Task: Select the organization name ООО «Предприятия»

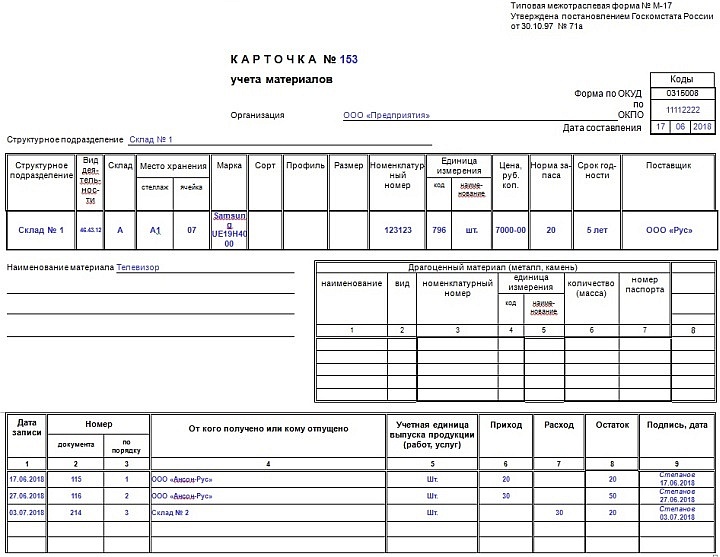Action: pyautogui.click(x=386, y=115)
